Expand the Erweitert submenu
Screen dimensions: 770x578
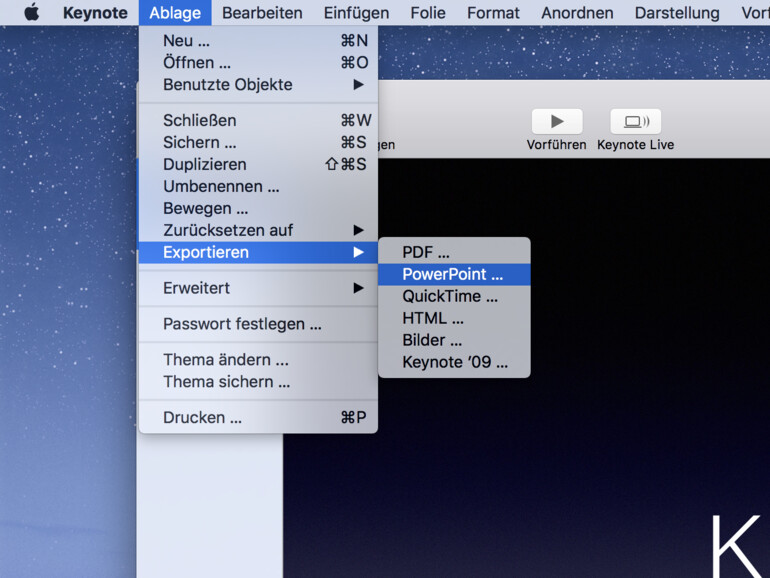tap(258, 288)
